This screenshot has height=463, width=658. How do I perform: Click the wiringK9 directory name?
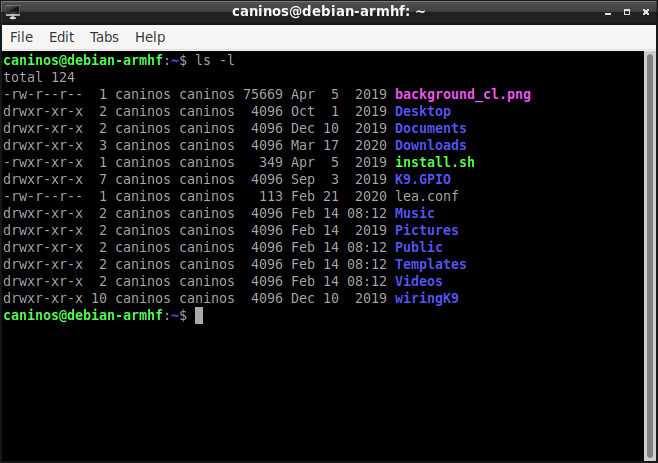point(427,298)
